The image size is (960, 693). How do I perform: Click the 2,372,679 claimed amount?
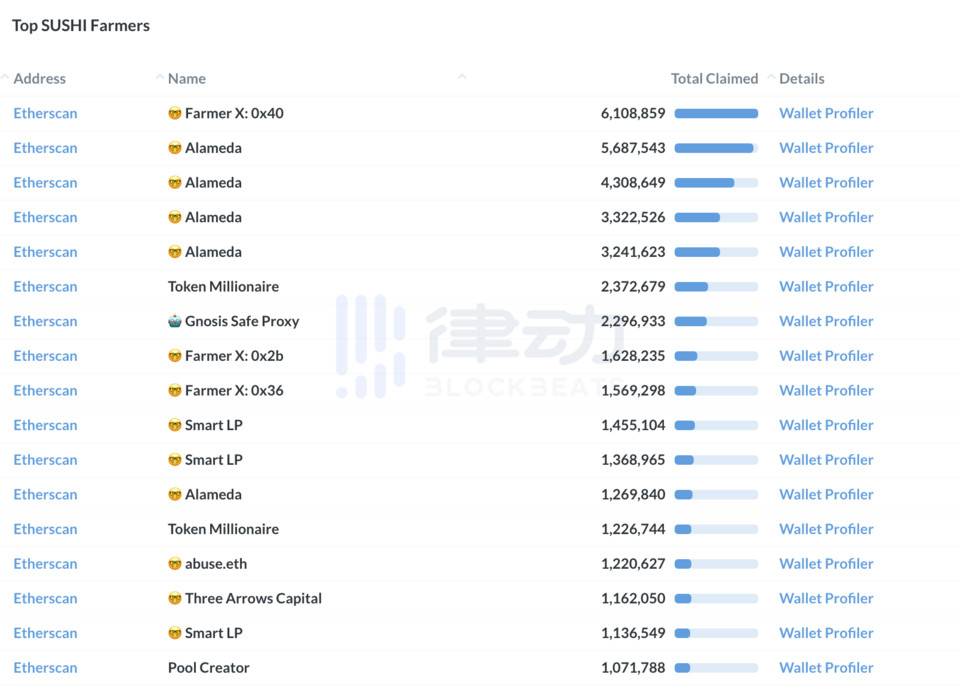(x=633, y=287)
